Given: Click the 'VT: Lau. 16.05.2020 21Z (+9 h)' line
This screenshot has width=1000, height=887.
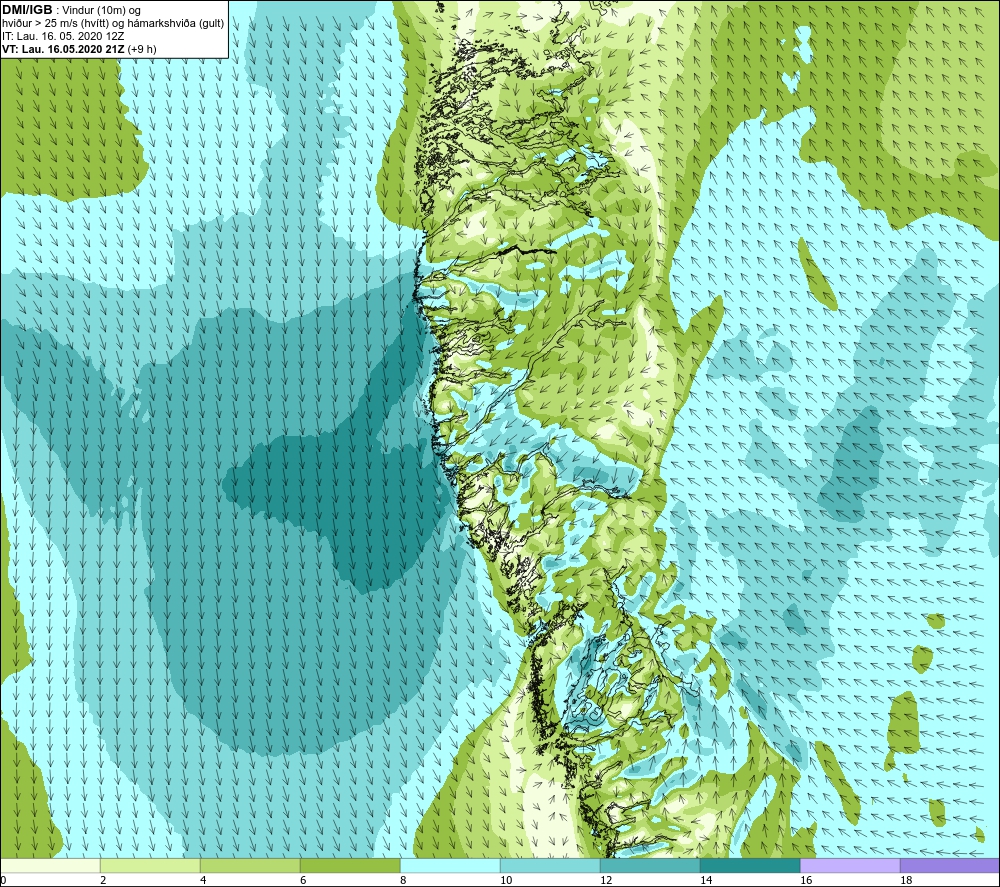Looking at the screenshot, I should [x=79, y=49].
